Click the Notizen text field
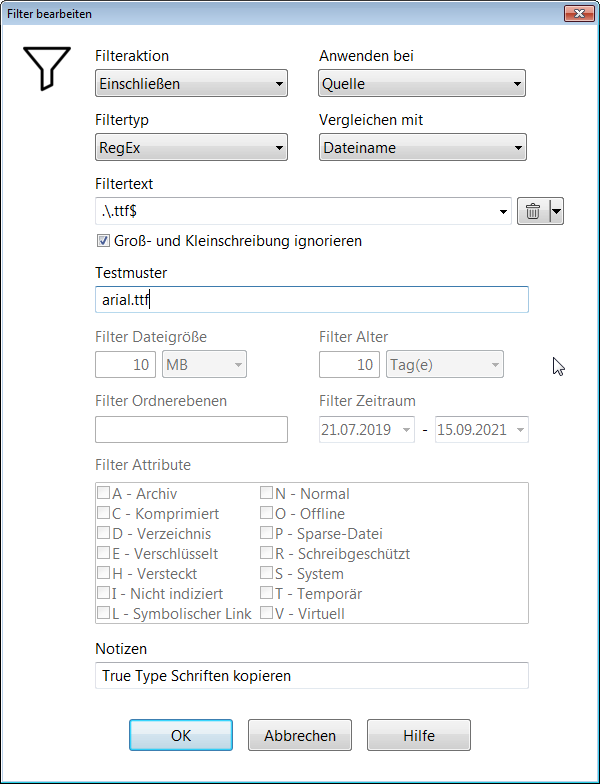The height and width of the screenshot is (784, 600). [310, 676]
